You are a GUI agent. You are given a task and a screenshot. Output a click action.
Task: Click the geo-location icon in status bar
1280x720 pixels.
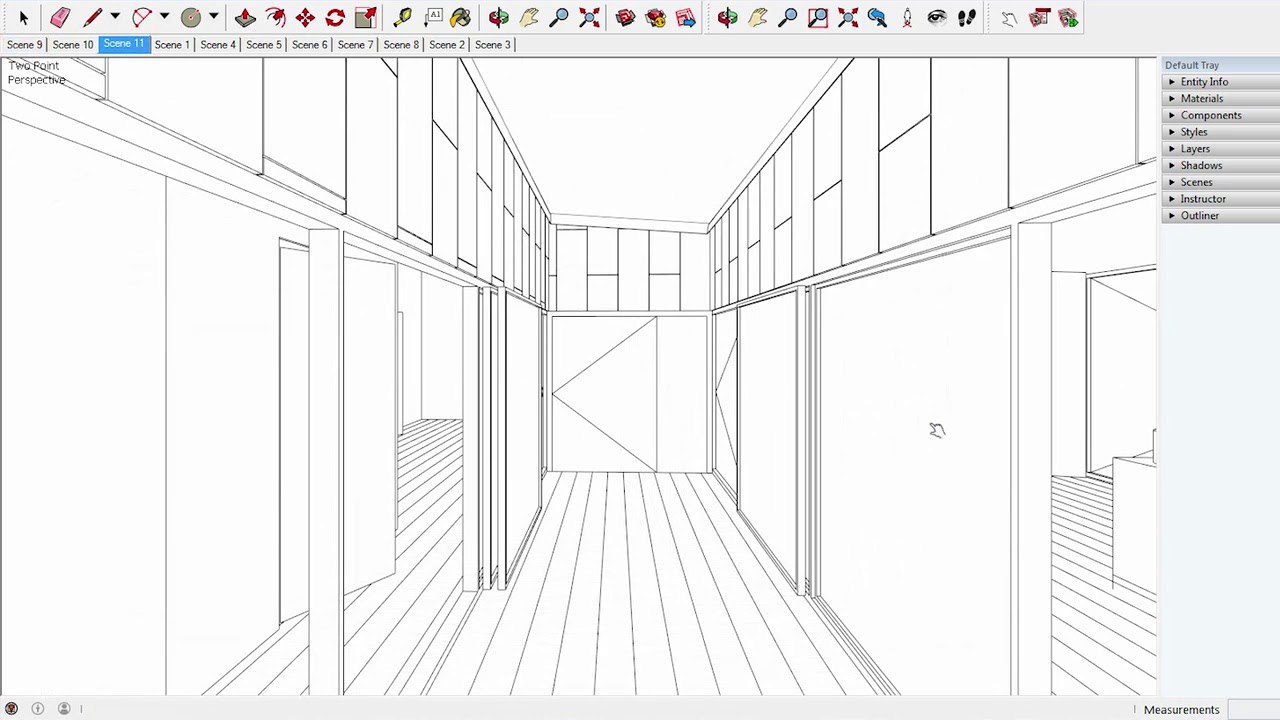point(12,709)
